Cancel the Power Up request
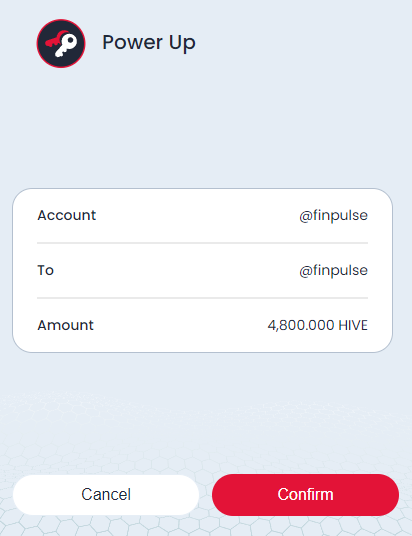412x536 pixels. 106,495
